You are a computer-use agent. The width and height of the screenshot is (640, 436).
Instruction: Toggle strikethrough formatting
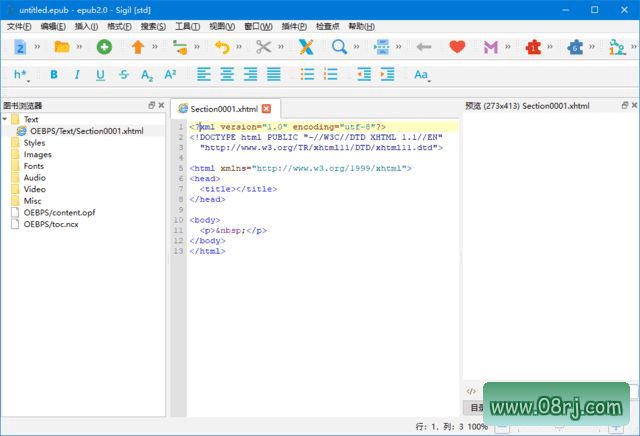pos(123,74)
